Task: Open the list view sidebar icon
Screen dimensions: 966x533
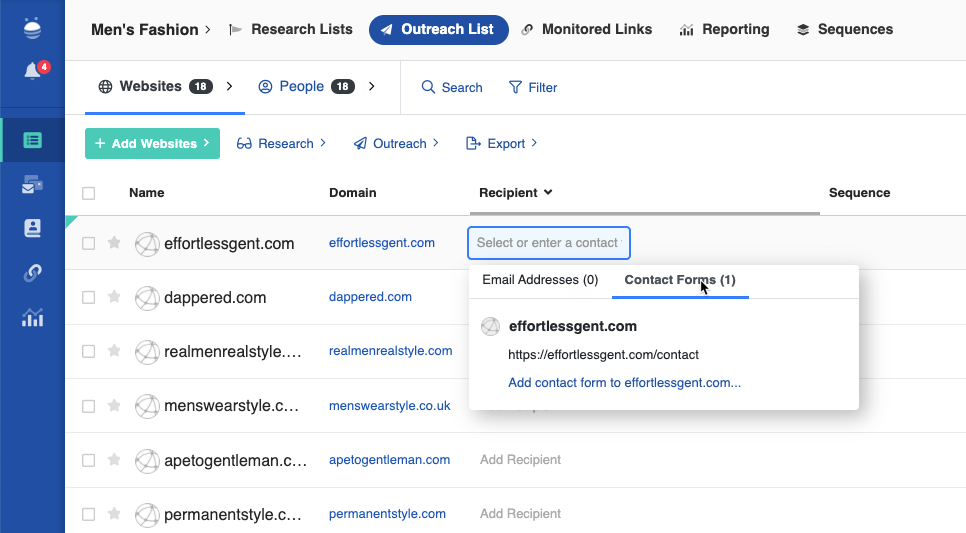Action: (x=33, y=140)
